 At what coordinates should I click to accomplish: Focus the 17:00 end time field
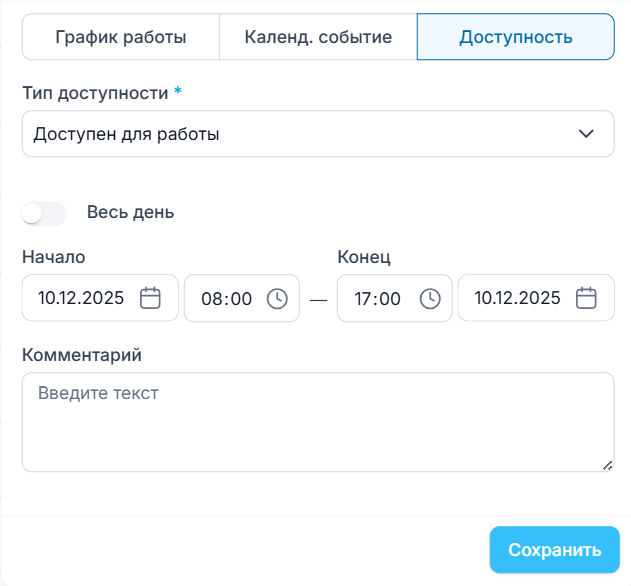coord(377,298)
